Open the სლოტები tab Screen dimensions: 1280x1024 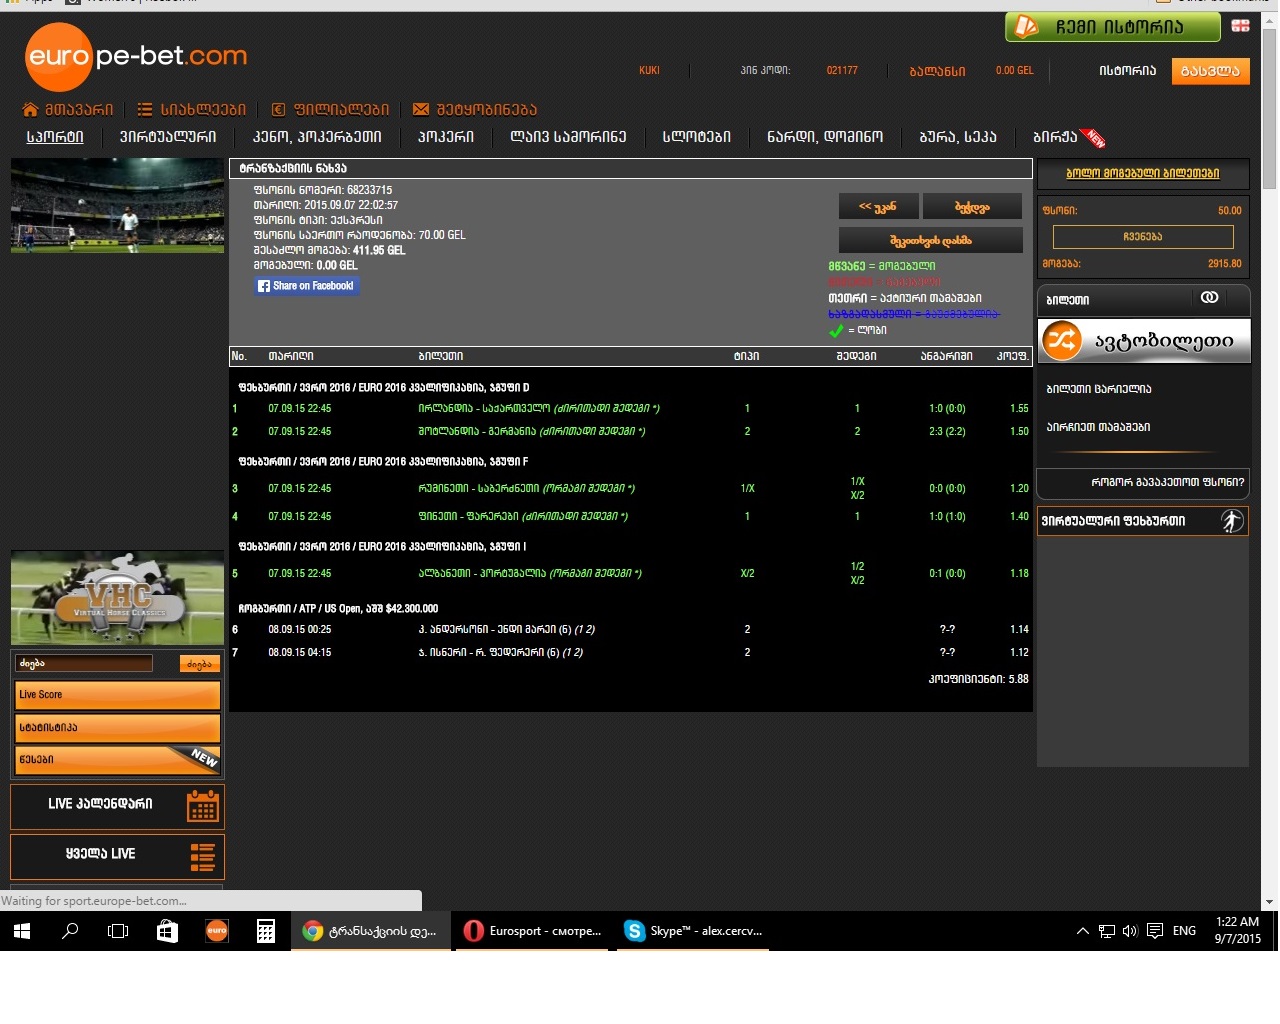[697, 137]
